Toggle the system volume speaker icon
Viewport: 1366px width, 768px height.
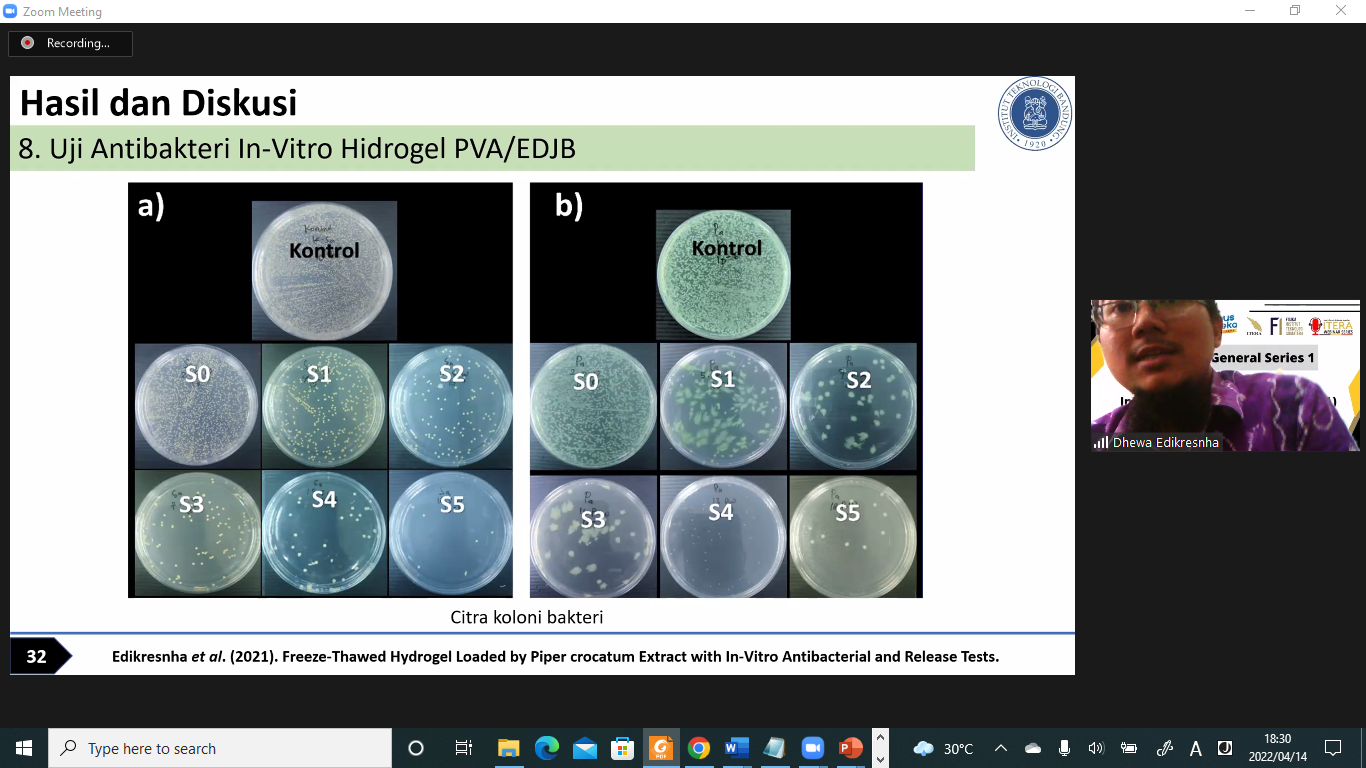[1095, 748]
